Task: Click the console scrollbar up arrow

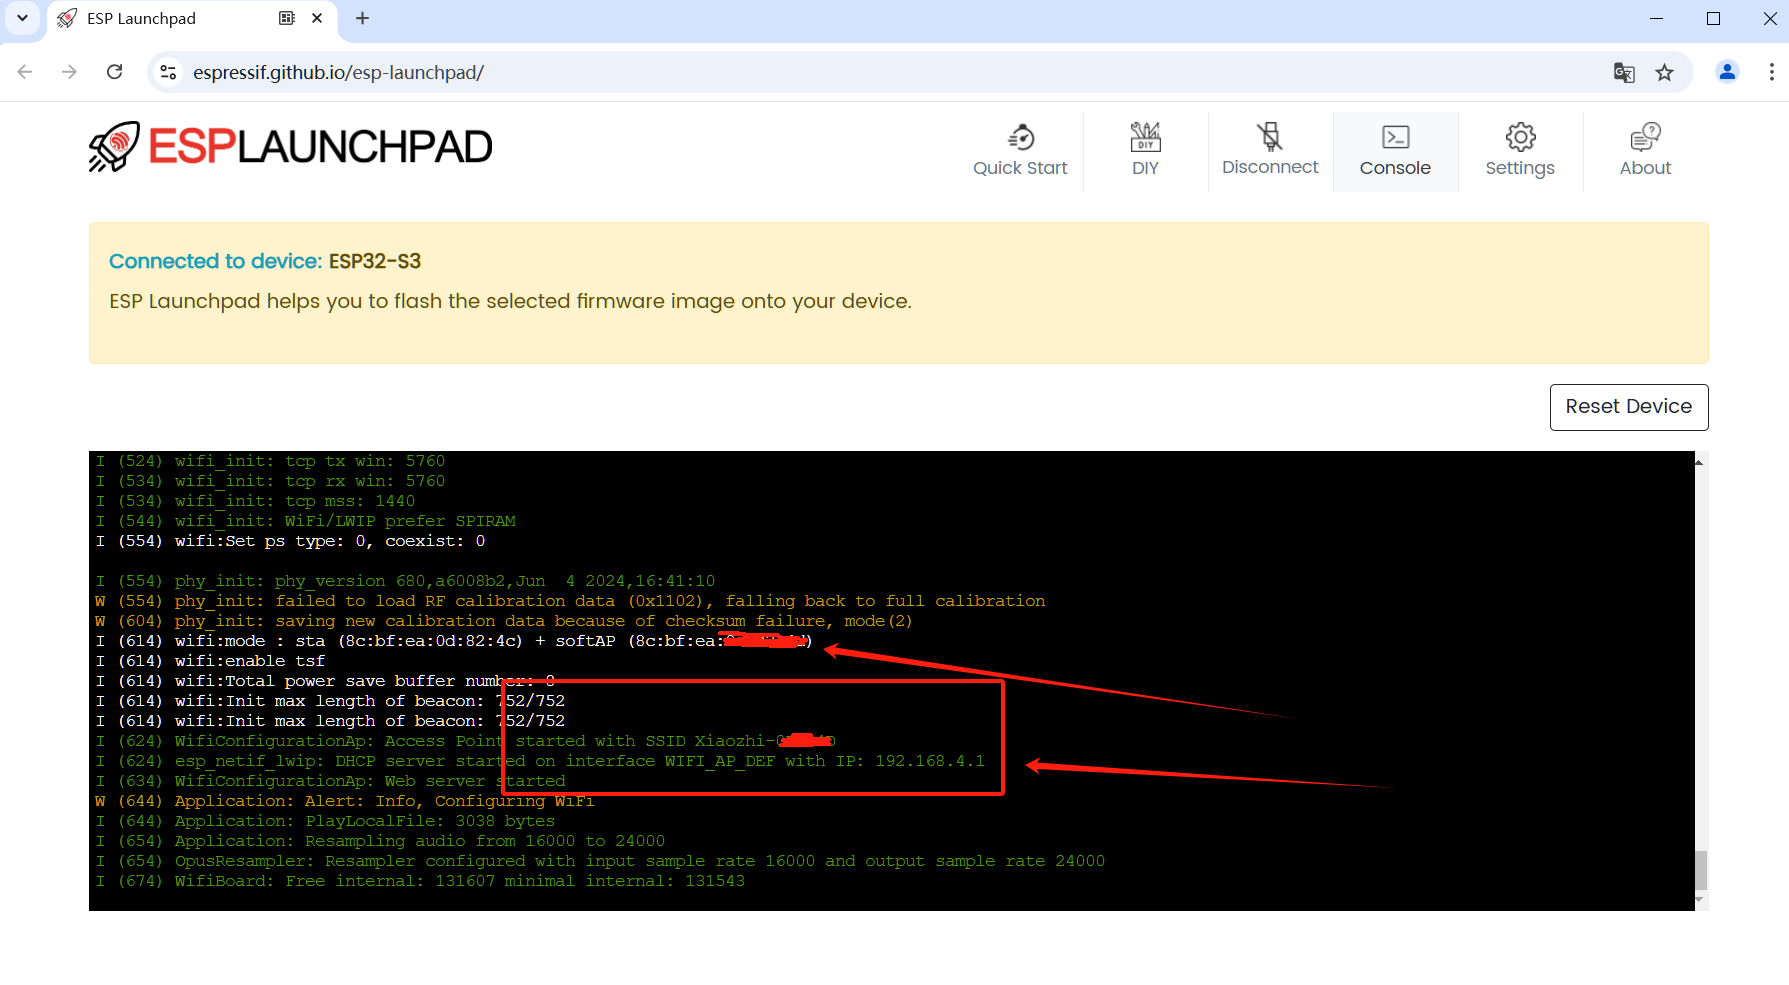Action: point(1699,461)
